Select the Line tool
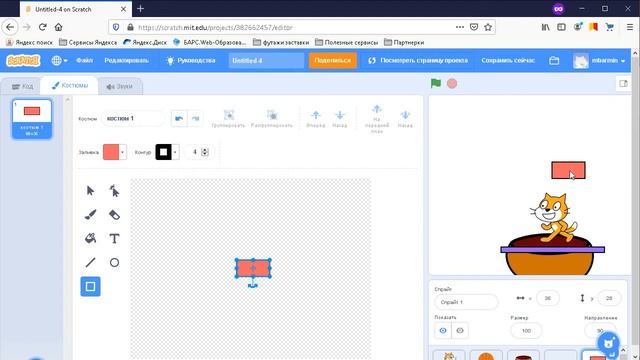 [x=90, y=262]
